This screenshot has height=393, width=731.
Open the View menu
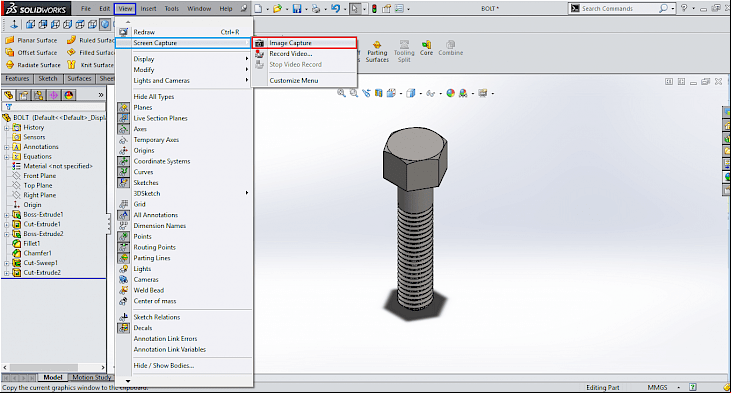point(125,8)
